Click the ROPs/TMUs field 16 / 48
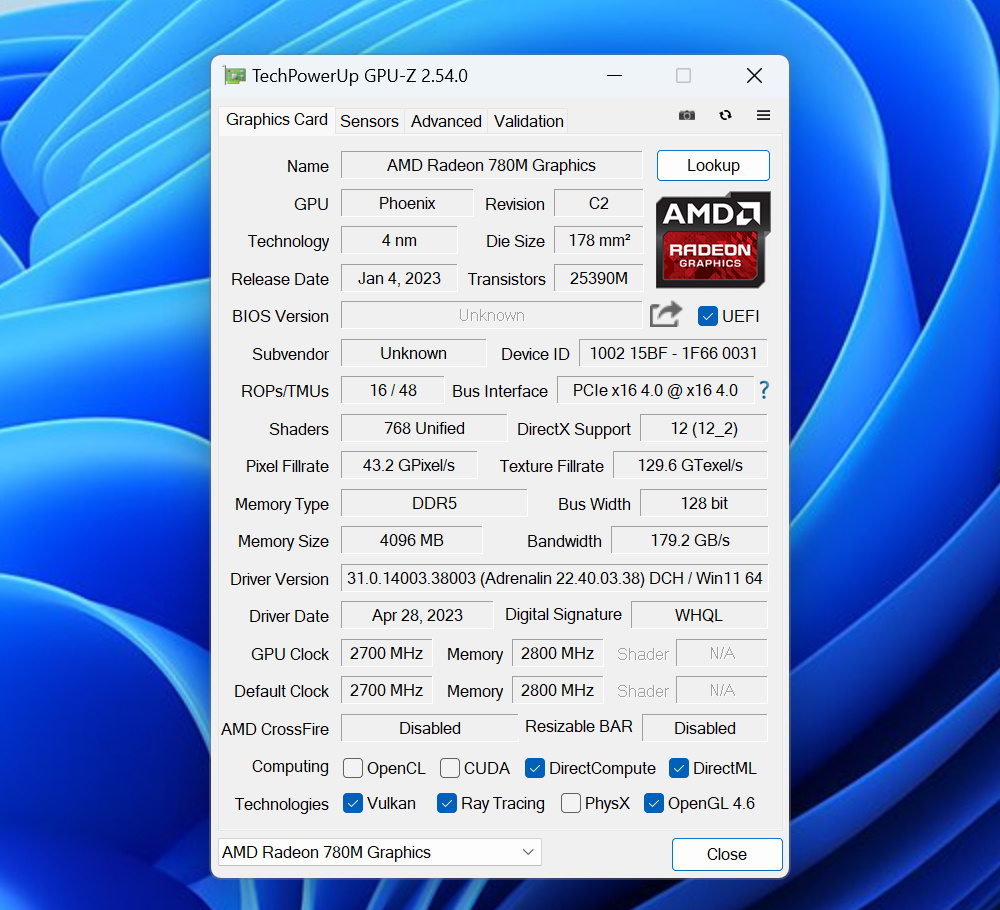 point(393,390)
